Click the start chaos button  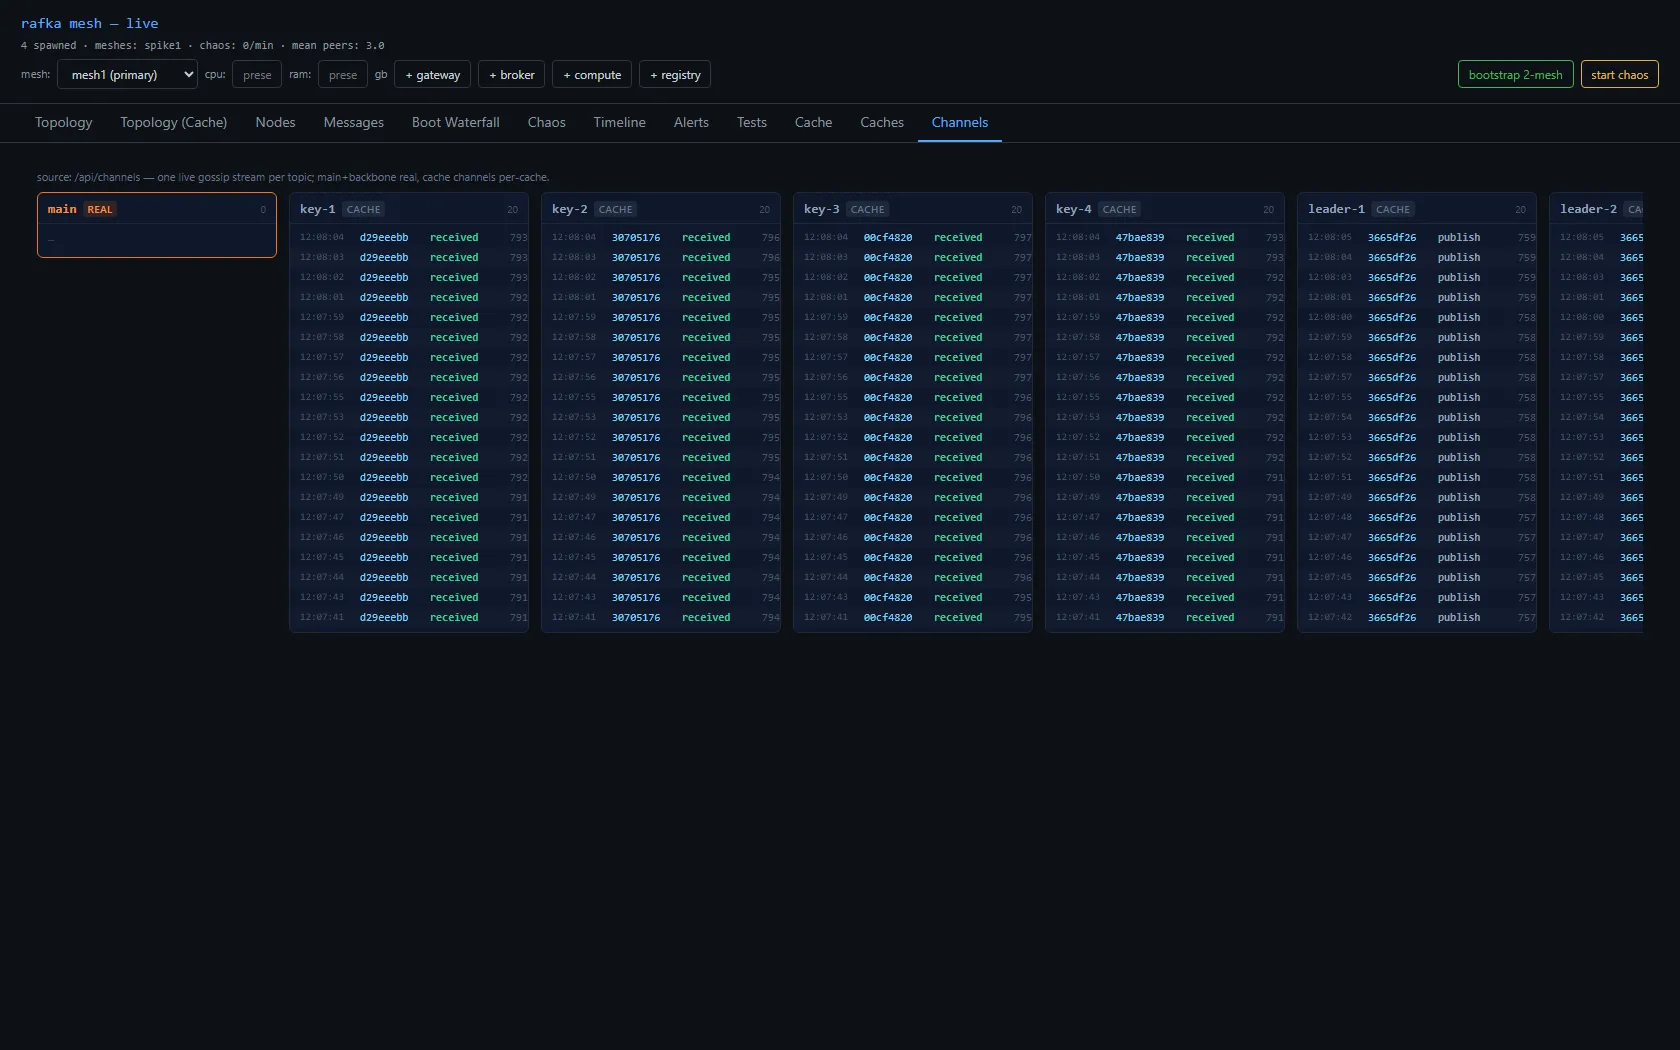(x=1619, y=75)
